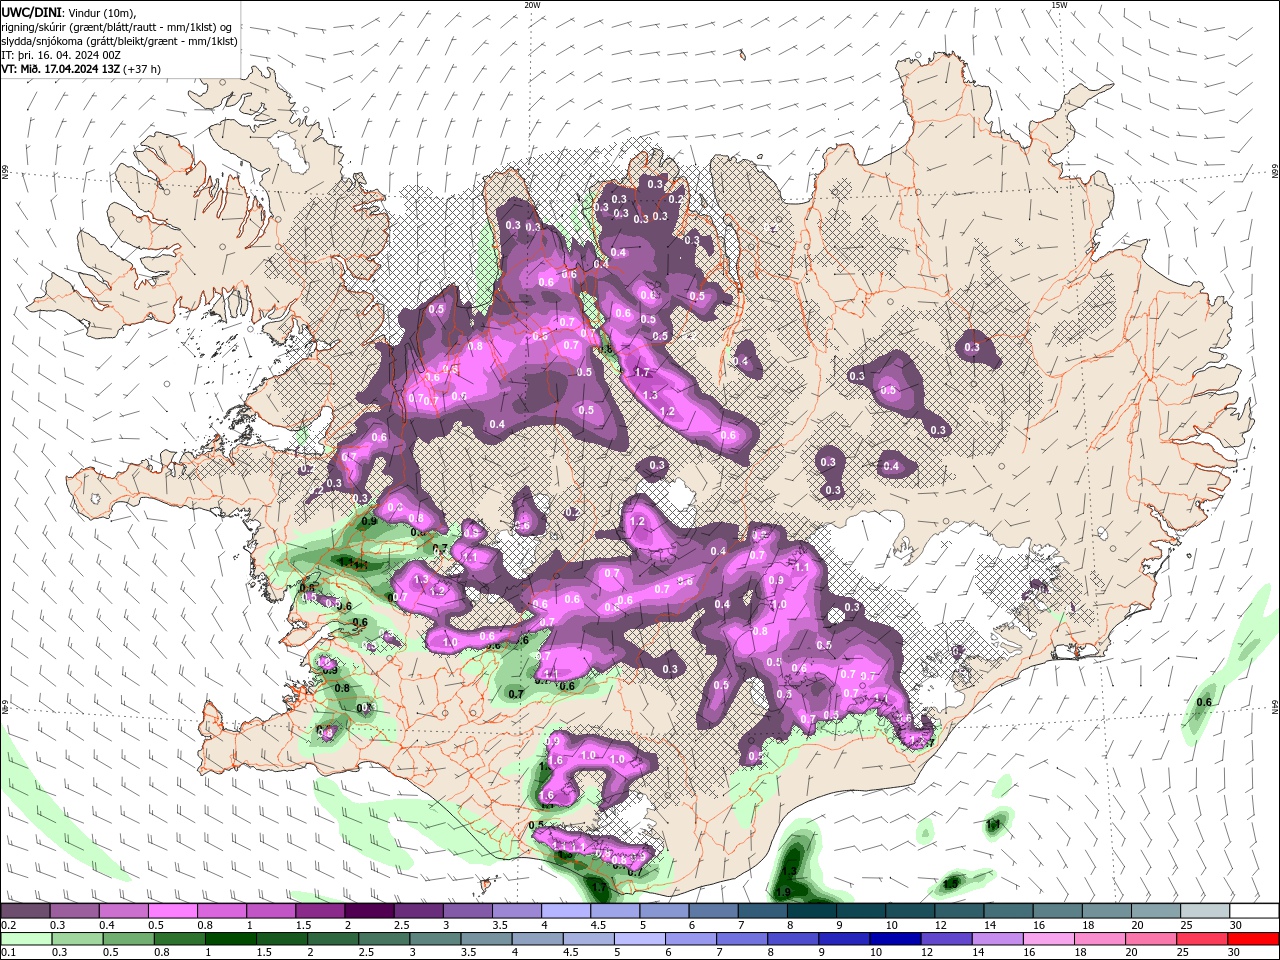Click the 1.9 precipitation value off the south coast
The image size is (1280, 960).
pos(785,892)
